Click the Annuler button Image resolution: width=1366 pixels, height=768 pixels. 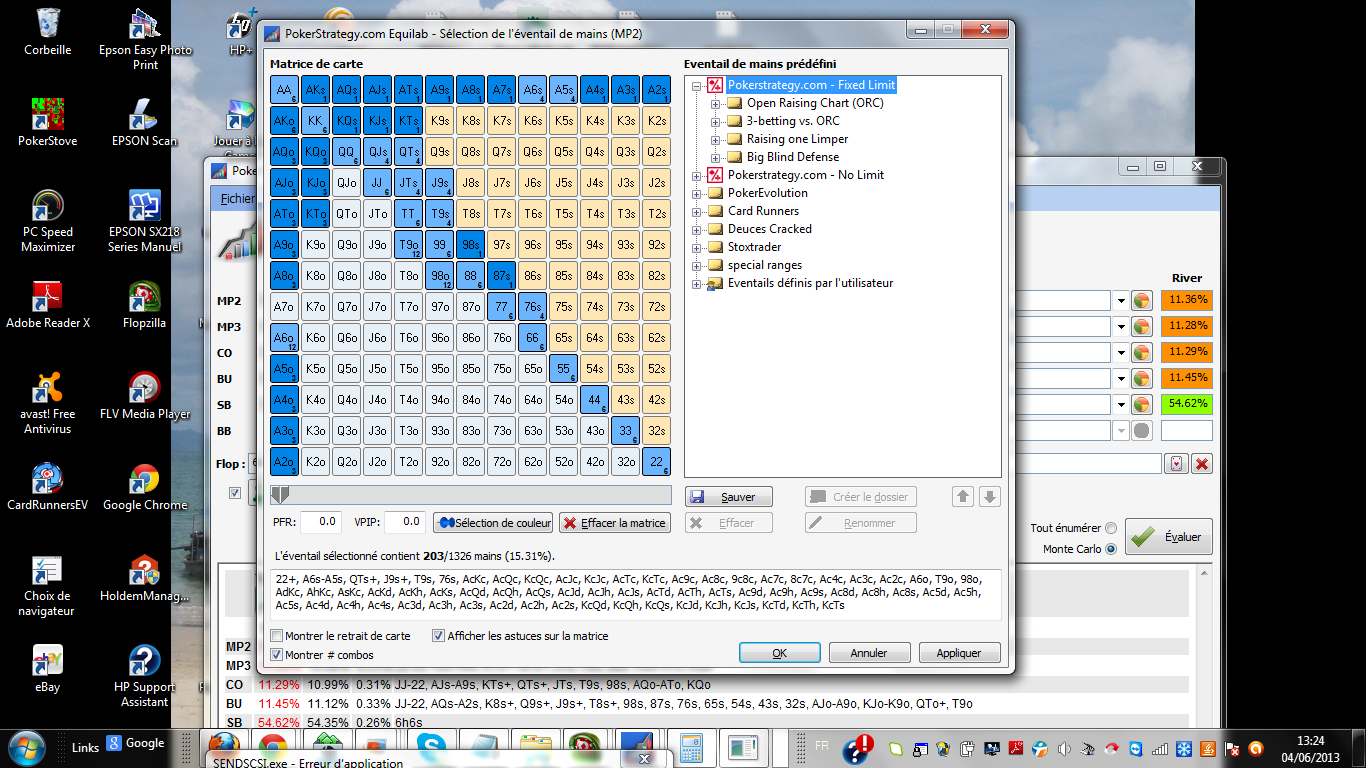click(x=869, y=653)
